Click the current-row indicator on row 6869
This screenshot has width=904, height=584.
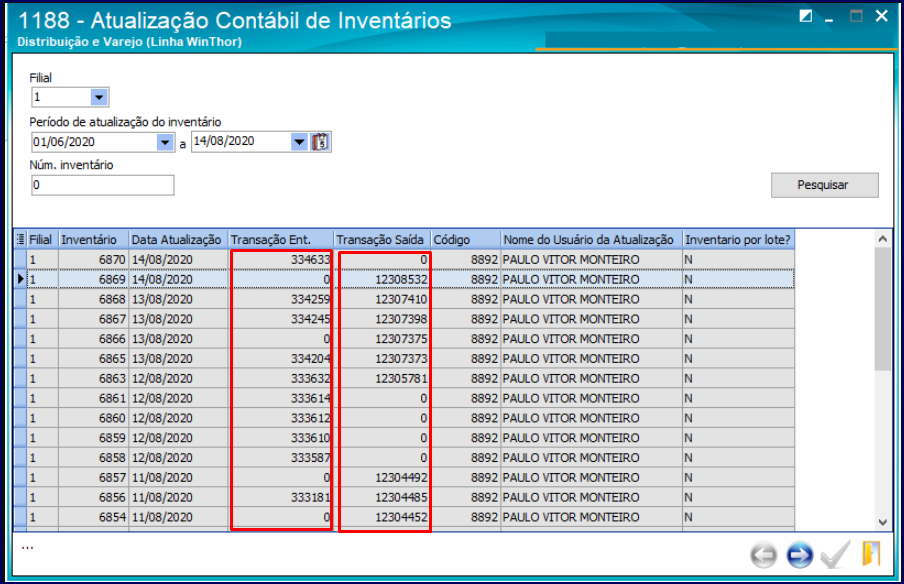(x=21, y=280)
